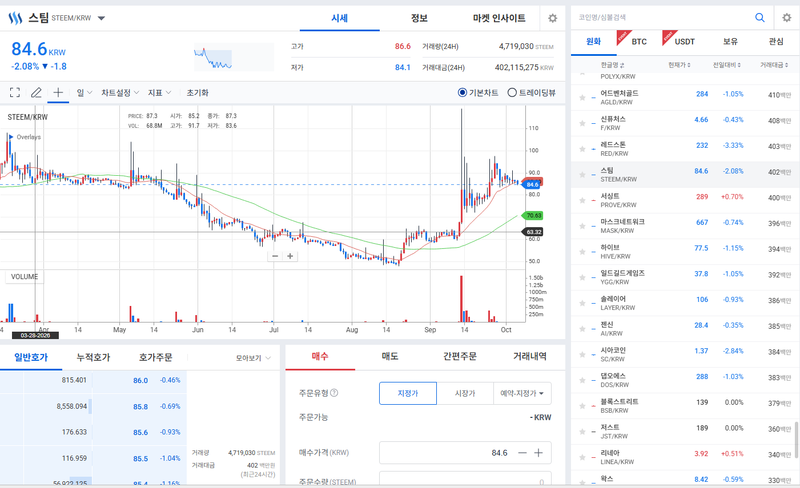The width and height of the screenshot is (800, 488).
Task: Select the 관심 favorites tab
Action: coord(776,41)
